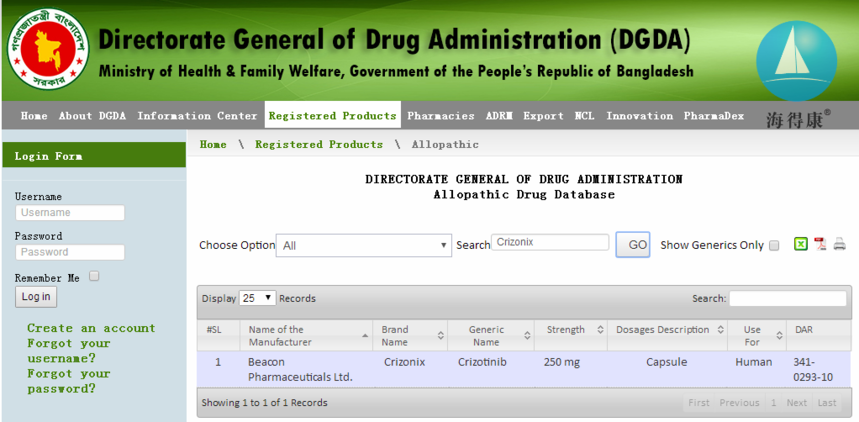Image resolution: width=859 pixels, height=422 pixels.
Task: Click Allopathic in the breadcrumb
Action: [445, 145]
